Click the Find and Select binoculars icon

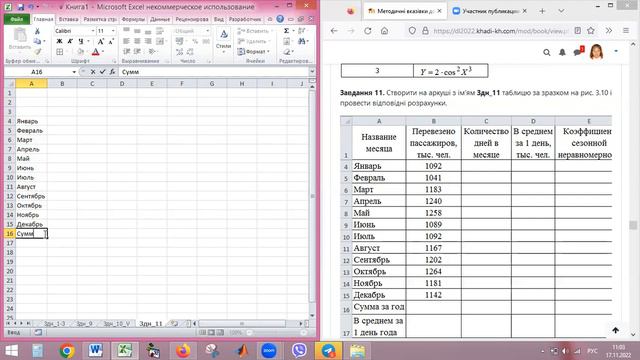(302, 41)
